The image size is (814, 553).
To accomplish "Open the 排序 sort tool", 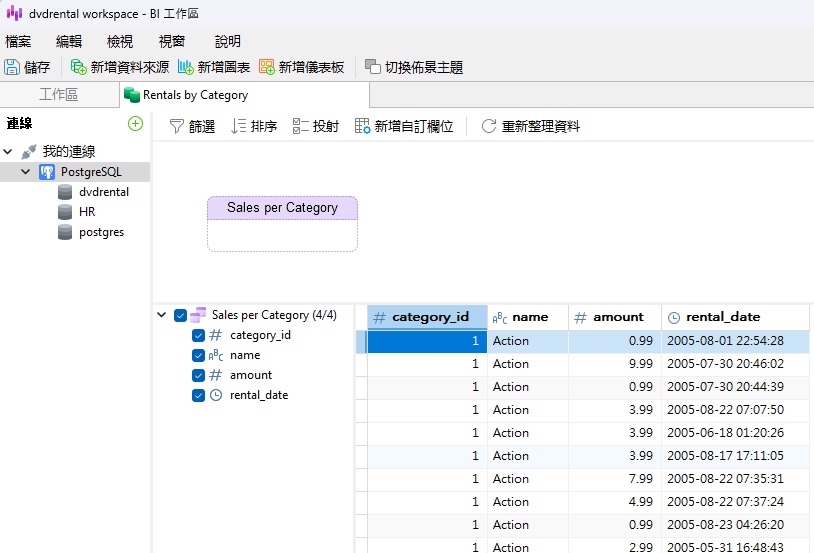I will (254, 126).
